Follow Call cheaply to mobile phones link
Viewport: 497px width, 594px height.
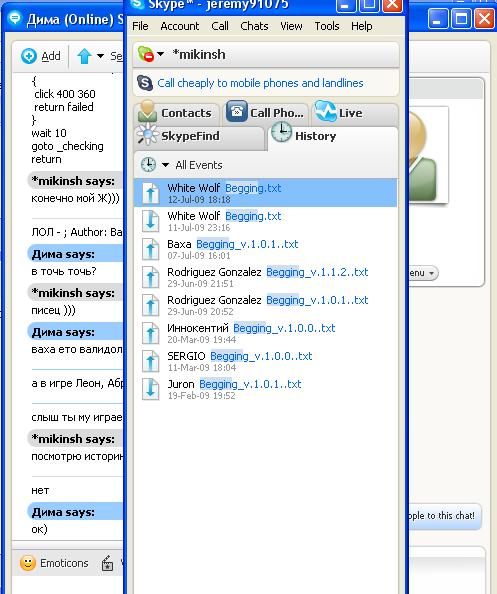click(260, 83)
